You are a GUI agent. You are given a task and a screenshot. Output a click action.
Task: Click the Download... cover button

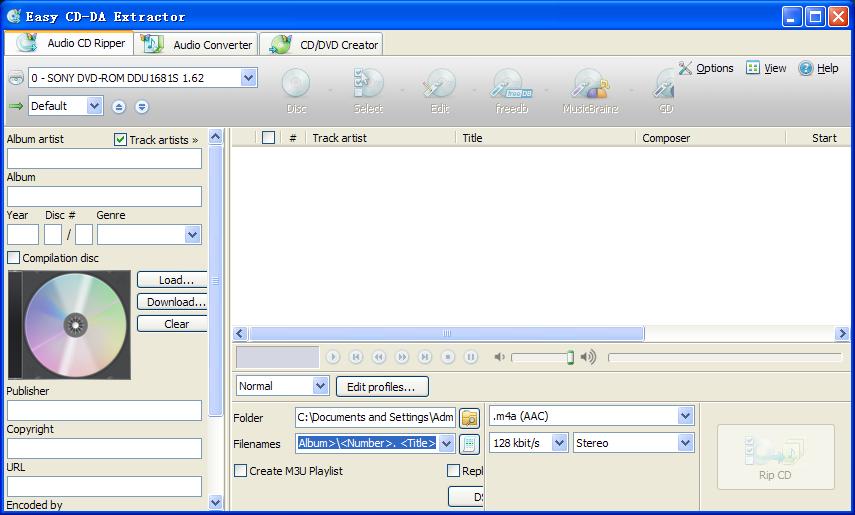173,302
